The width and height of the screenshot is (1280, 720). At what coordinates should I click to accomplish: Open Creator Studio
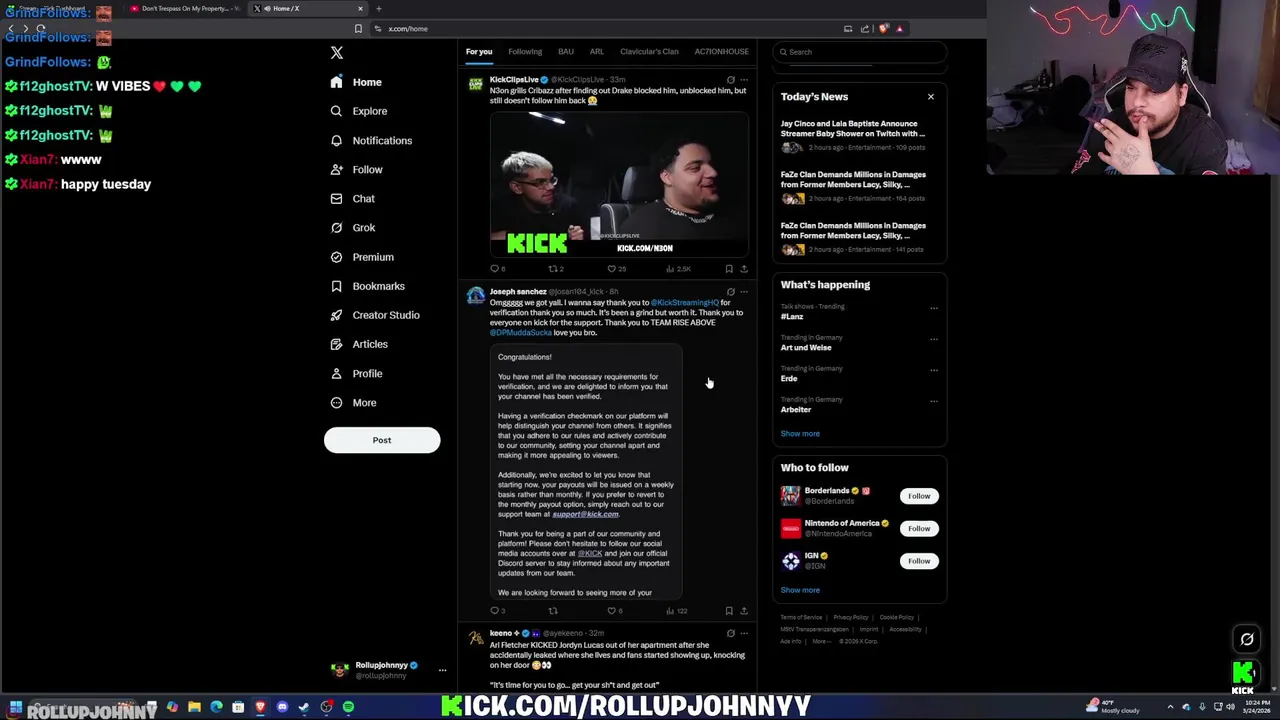tap(374, 315)
